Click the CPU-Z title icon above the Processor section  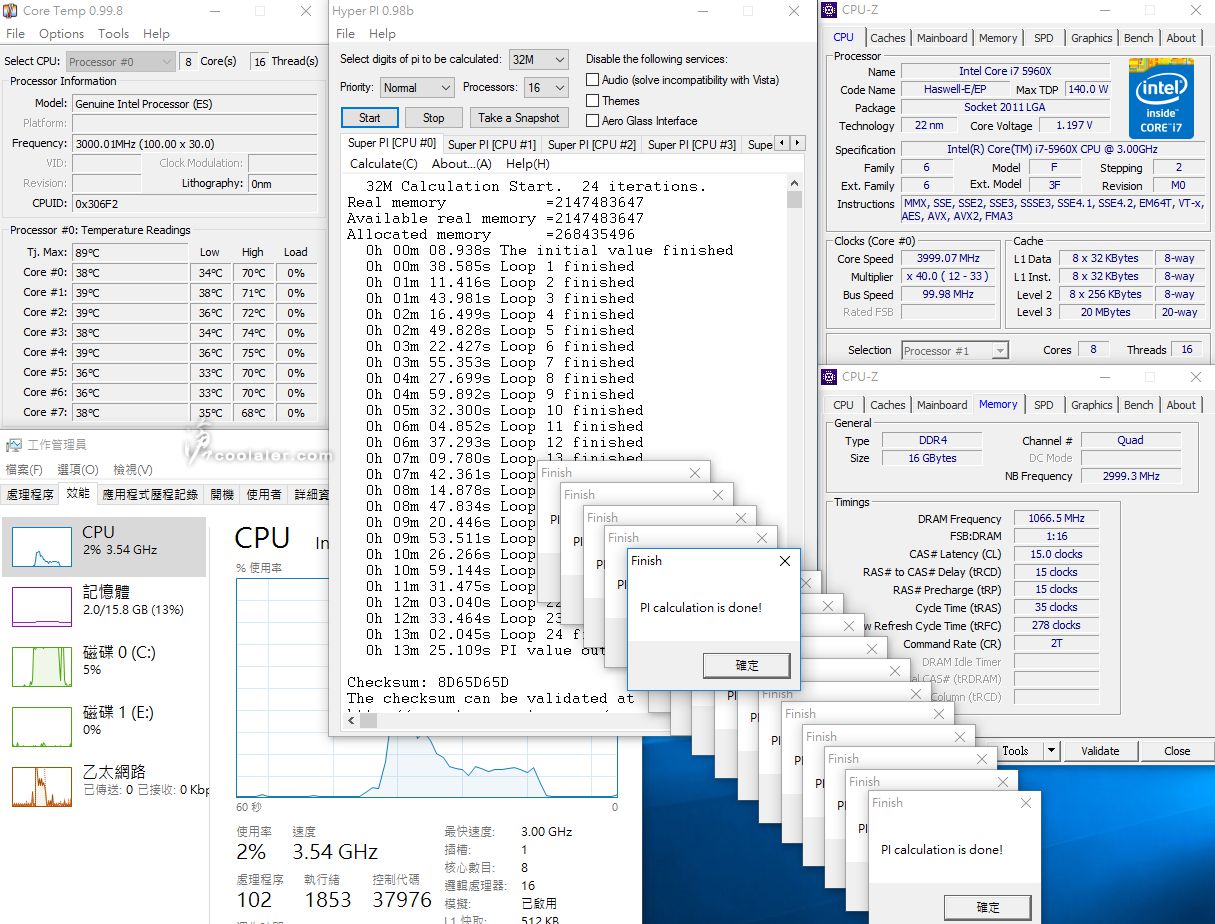[x=829, y=11]
